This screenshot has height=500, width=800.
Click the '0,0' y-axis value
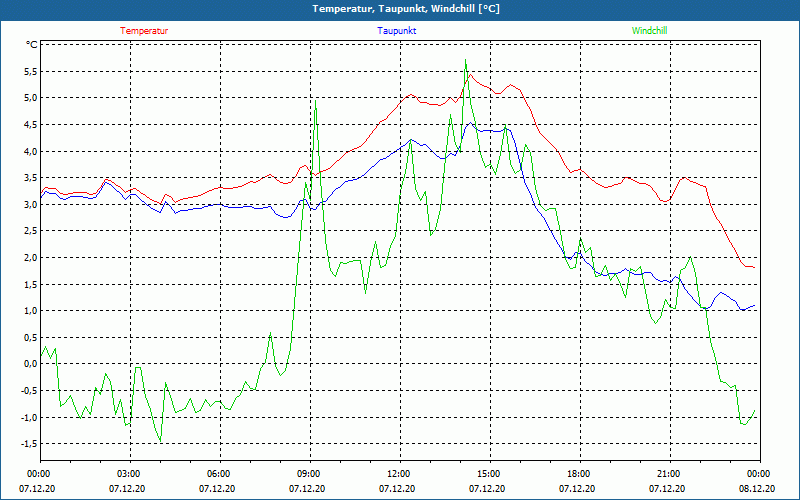point(31,364)
